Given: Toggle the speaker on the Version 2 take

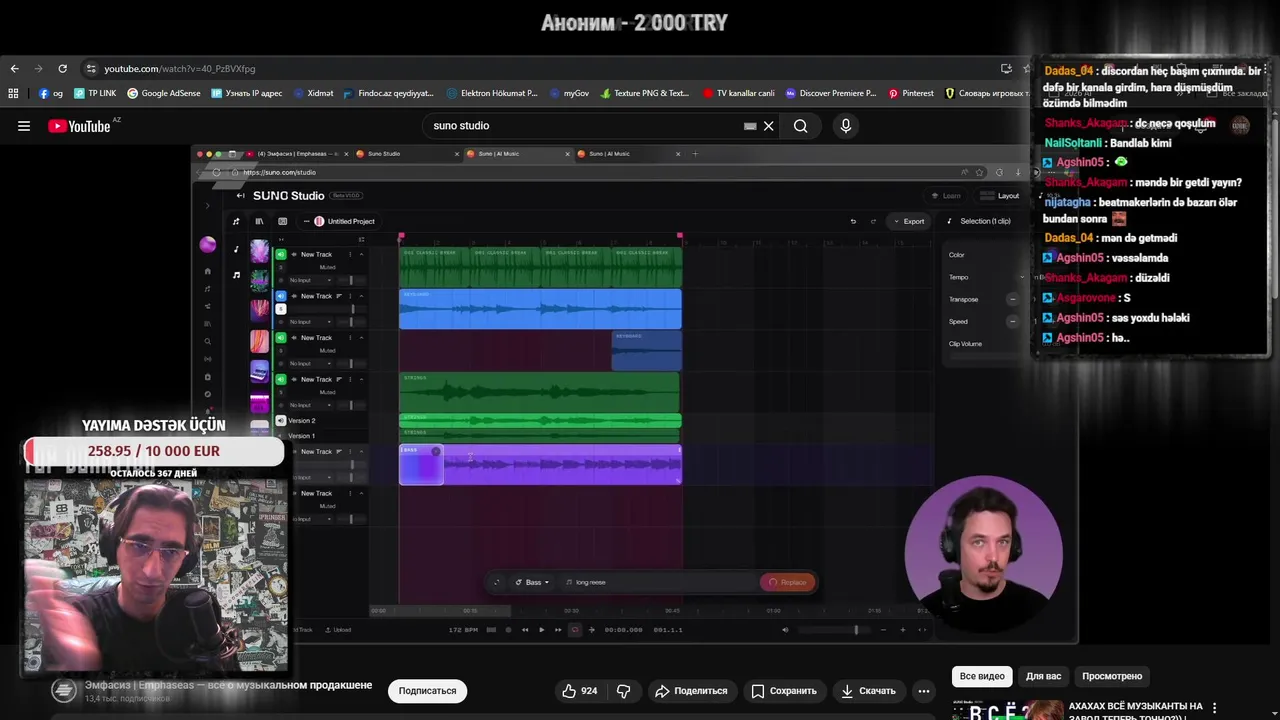Looking at the screenshot, I should point(281,421).
